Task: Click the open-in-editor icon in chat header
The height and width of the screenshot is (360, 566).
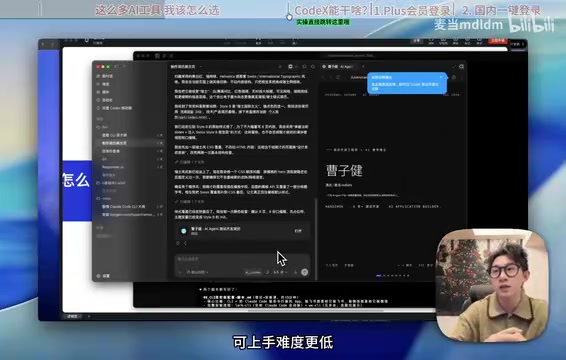Action: pyautogui.click(x=291, y=67)
